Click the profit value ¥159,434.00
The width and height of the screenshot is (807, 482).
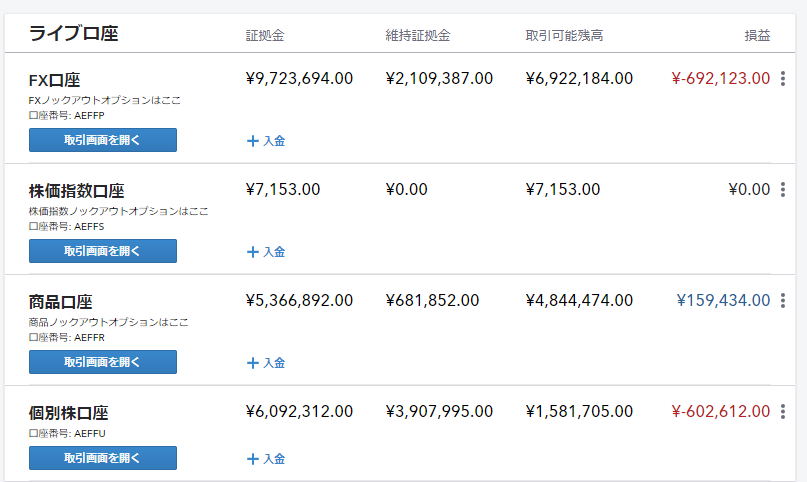coord(723,300)
